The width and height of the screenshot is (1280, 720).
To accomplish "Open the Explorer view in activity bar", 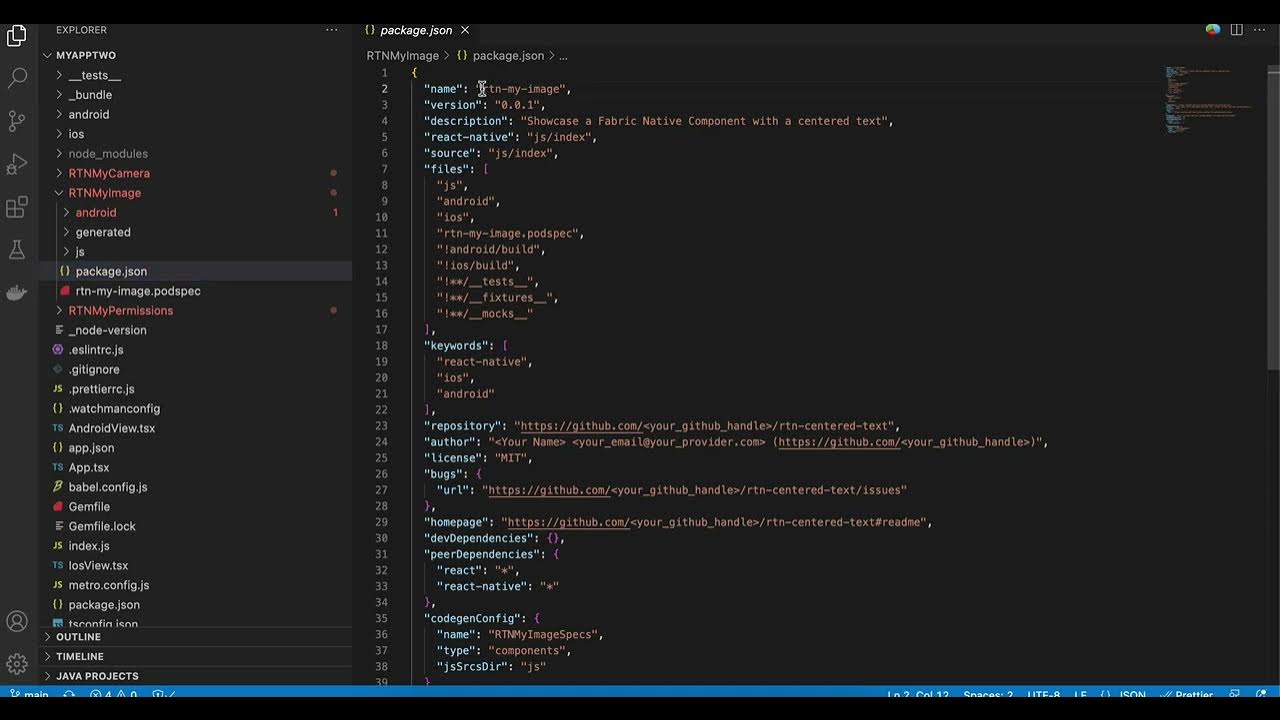I will [17, 37].
